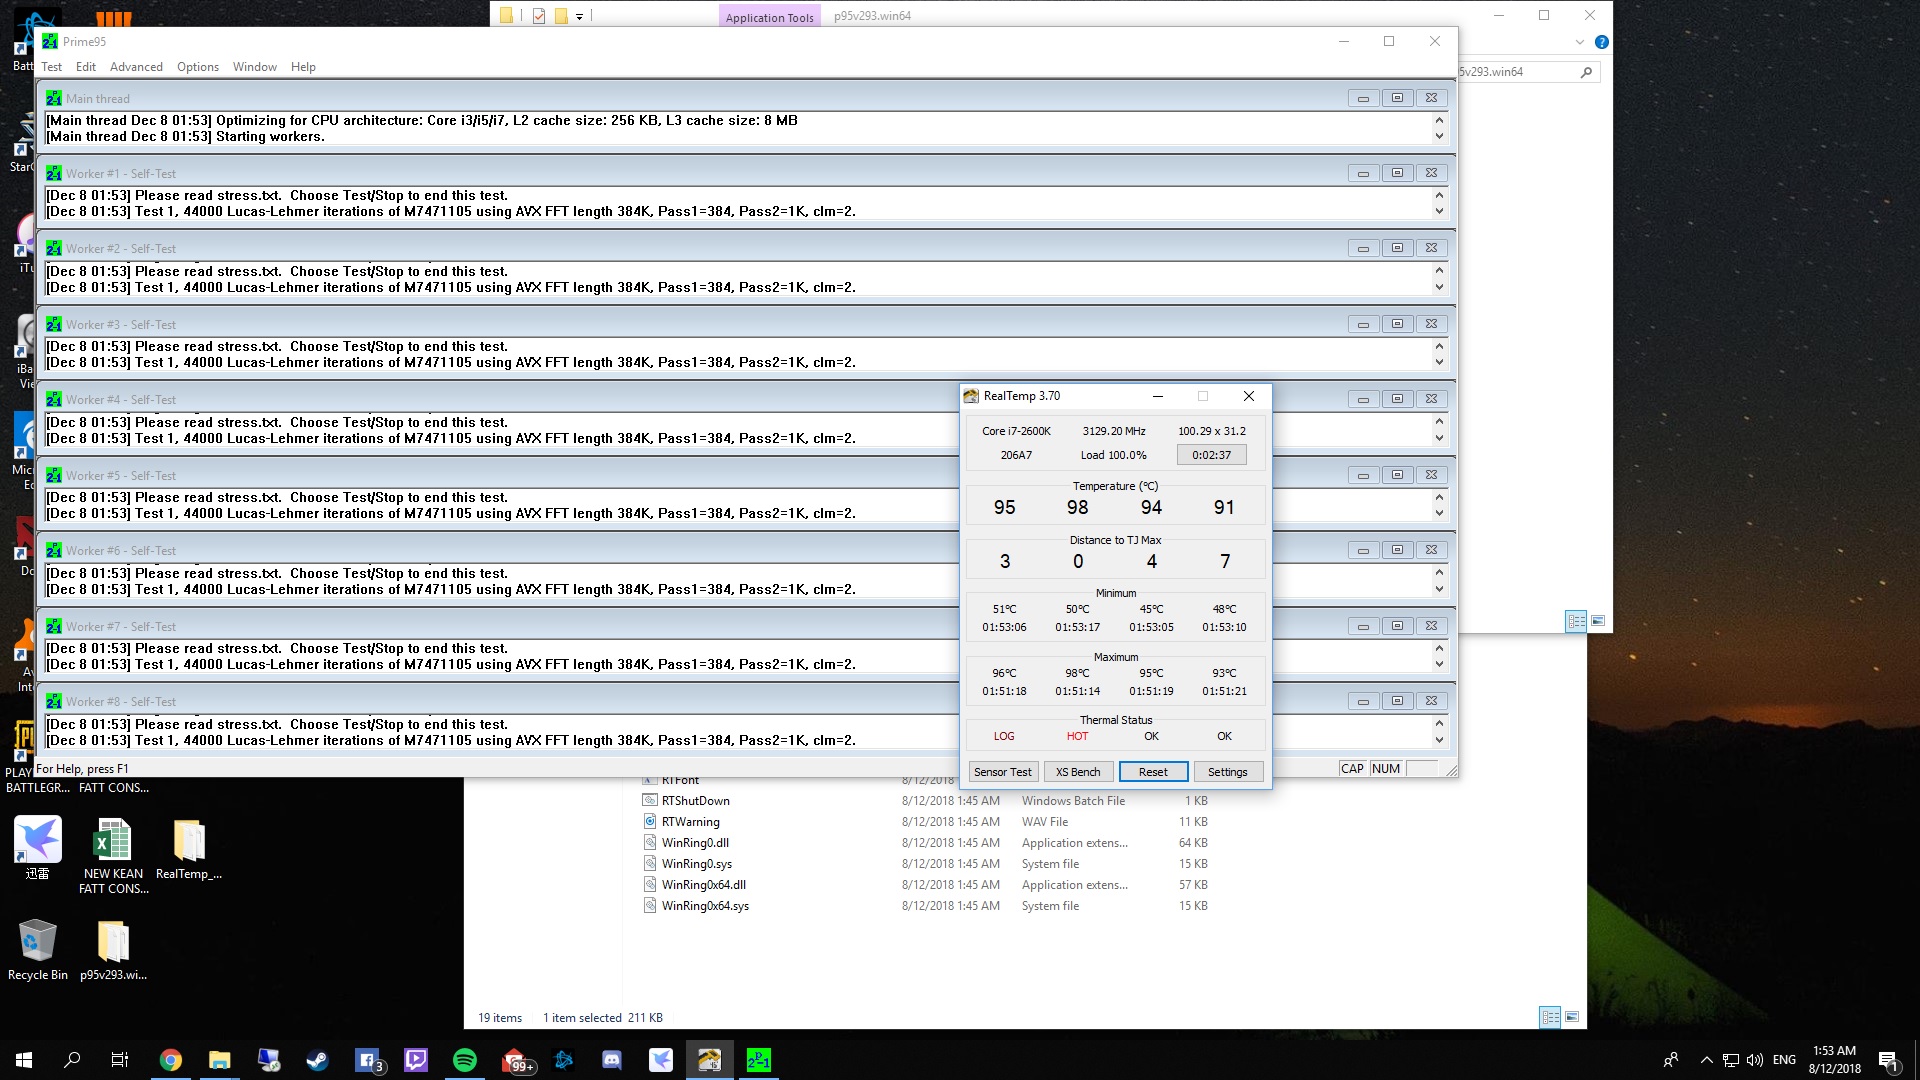Click Google Chrome taskbar icon

tap(171, 1060)
